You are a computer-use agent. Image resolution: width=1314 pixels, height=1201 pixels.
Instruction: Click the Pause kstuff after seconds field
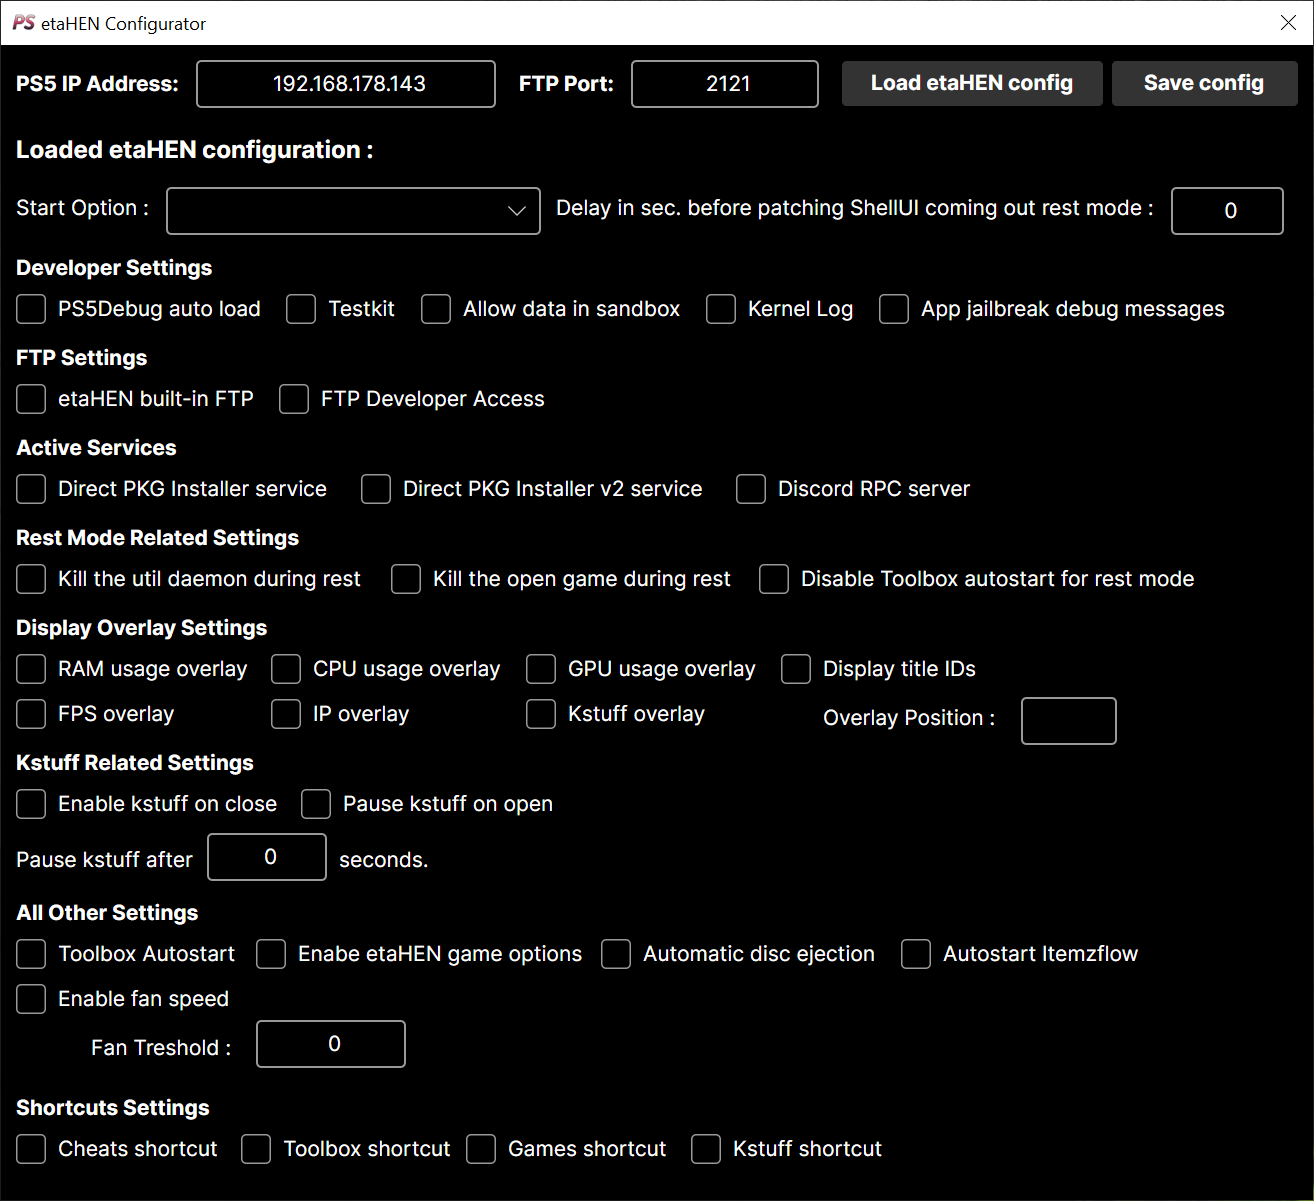(267, 857)
